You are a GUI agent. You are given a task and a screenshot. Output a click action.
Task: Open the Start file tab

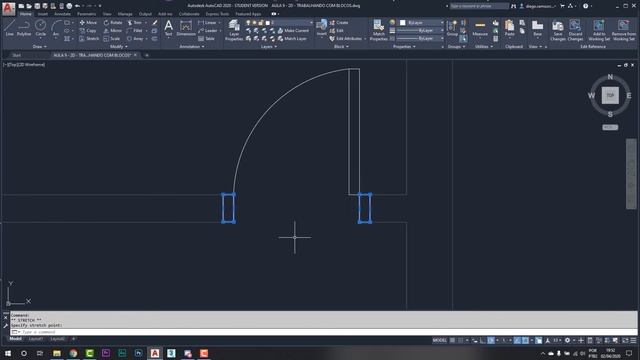click(16, 55)
